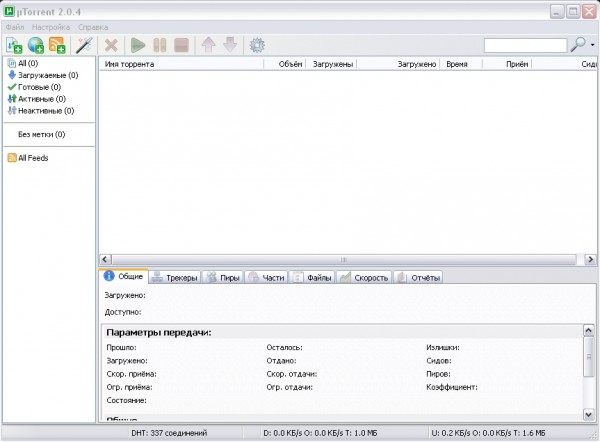This screenshot has height=442, width=600.
Task: Click the Add Torrent toolbar icon
Action: coord(14,45)
